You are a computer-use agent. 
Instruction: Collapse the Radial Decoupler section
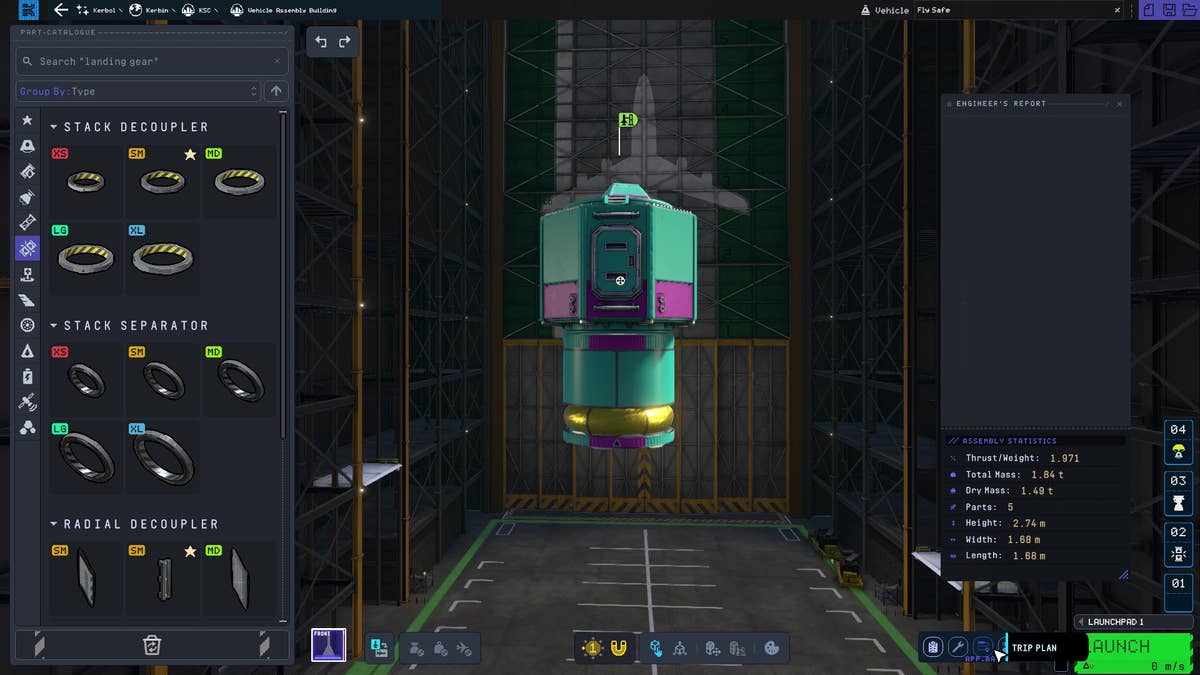click(54, 524)
